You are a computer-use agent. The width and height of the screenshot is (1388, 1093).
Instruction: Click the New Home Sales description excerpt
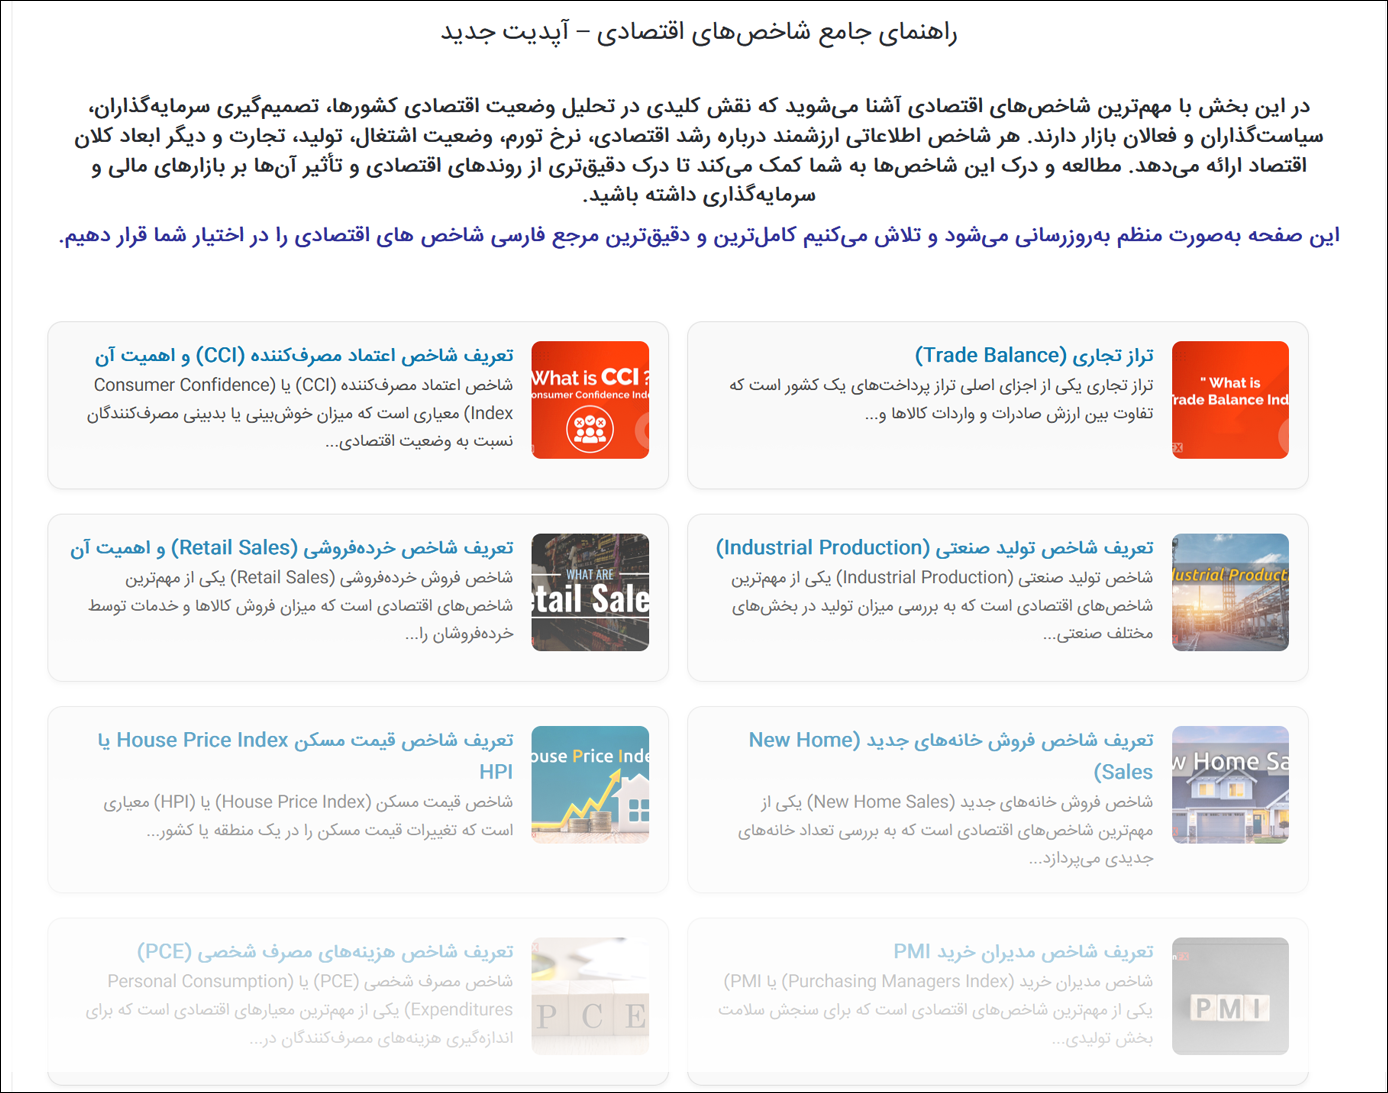pos(945,830)
